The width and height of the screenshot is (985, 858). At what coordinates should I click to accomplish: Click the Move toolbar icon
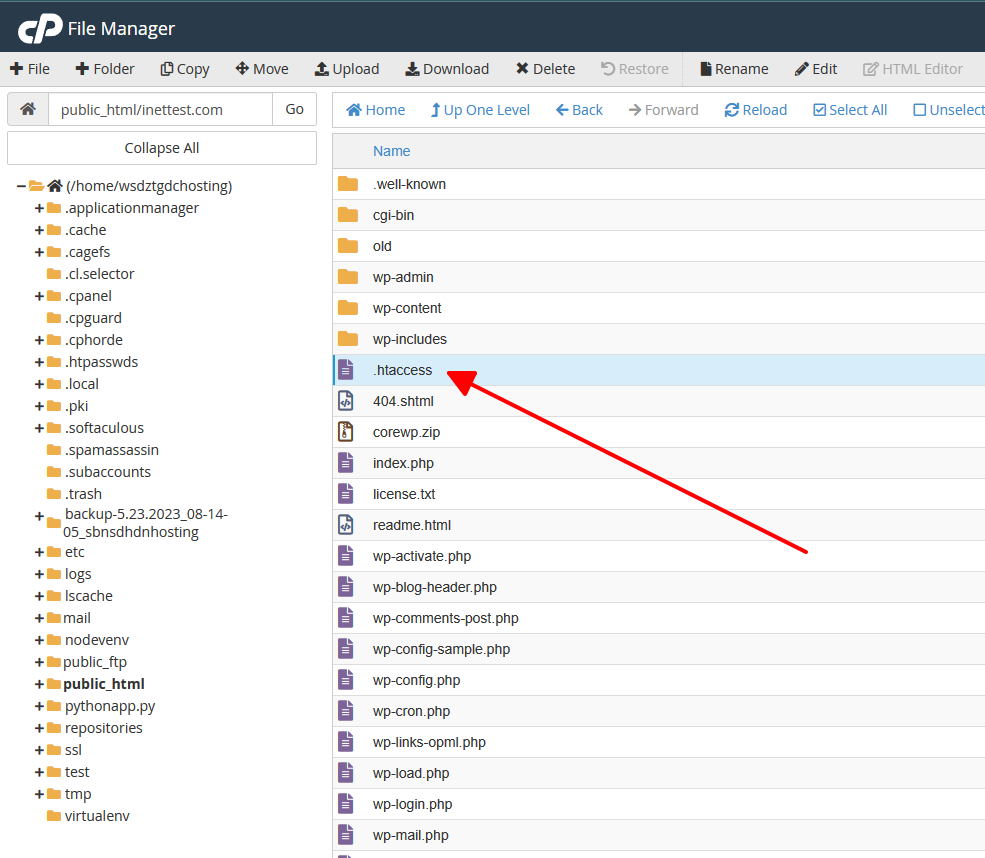click(x=242, y=68)
